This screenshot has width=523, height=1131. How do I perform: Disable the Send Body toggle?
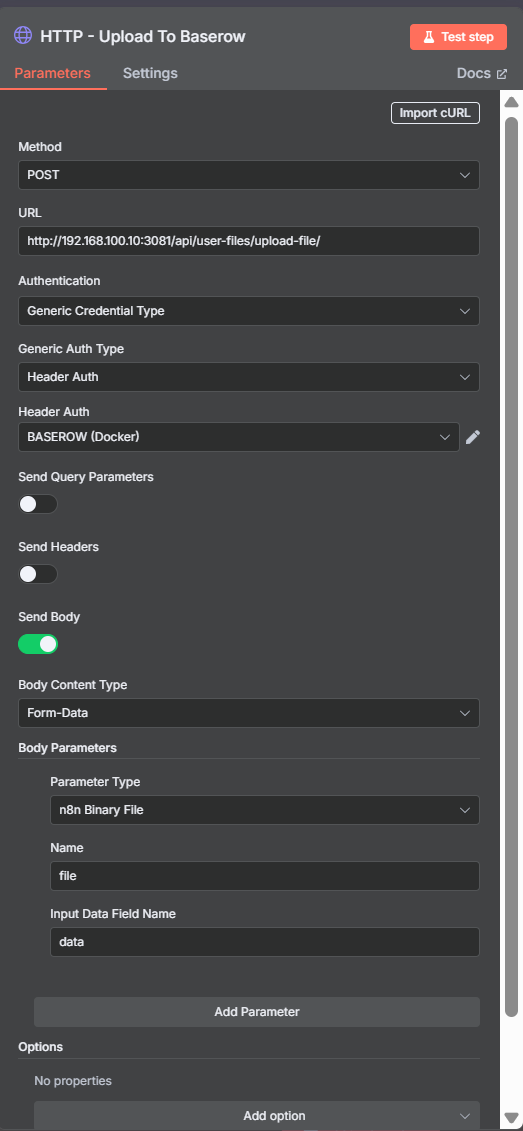38,644
